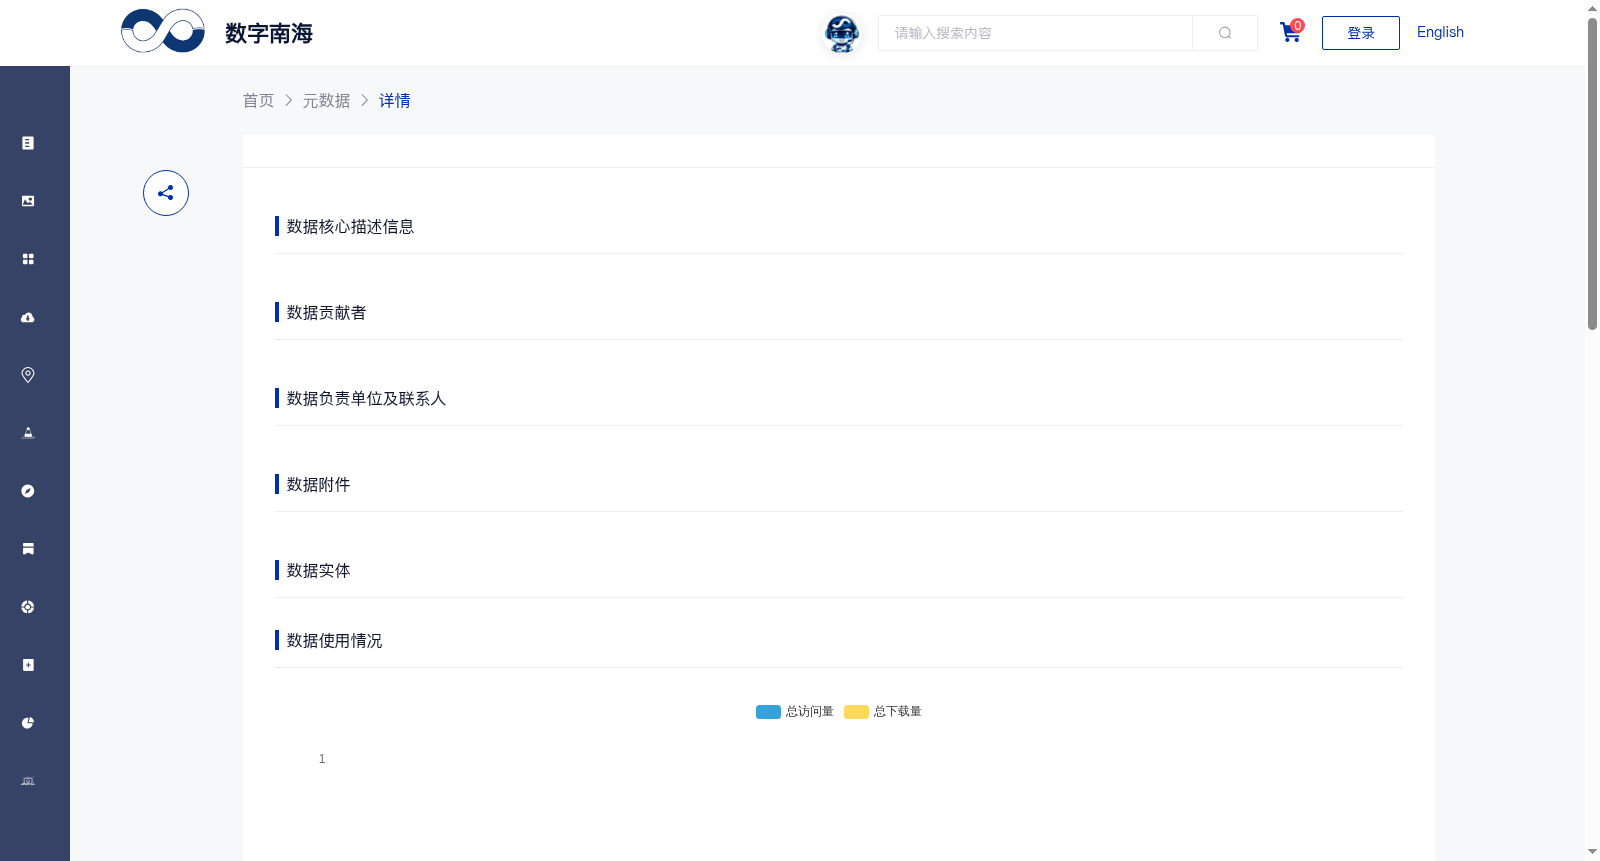The image size is (1600, 861).
Task: Click the ship sidebar icon
Action: [x=28, y=433]
